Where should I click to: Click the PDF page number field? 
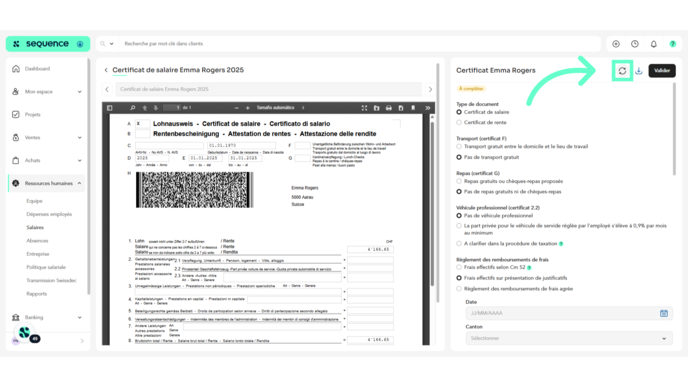(172, 108)
